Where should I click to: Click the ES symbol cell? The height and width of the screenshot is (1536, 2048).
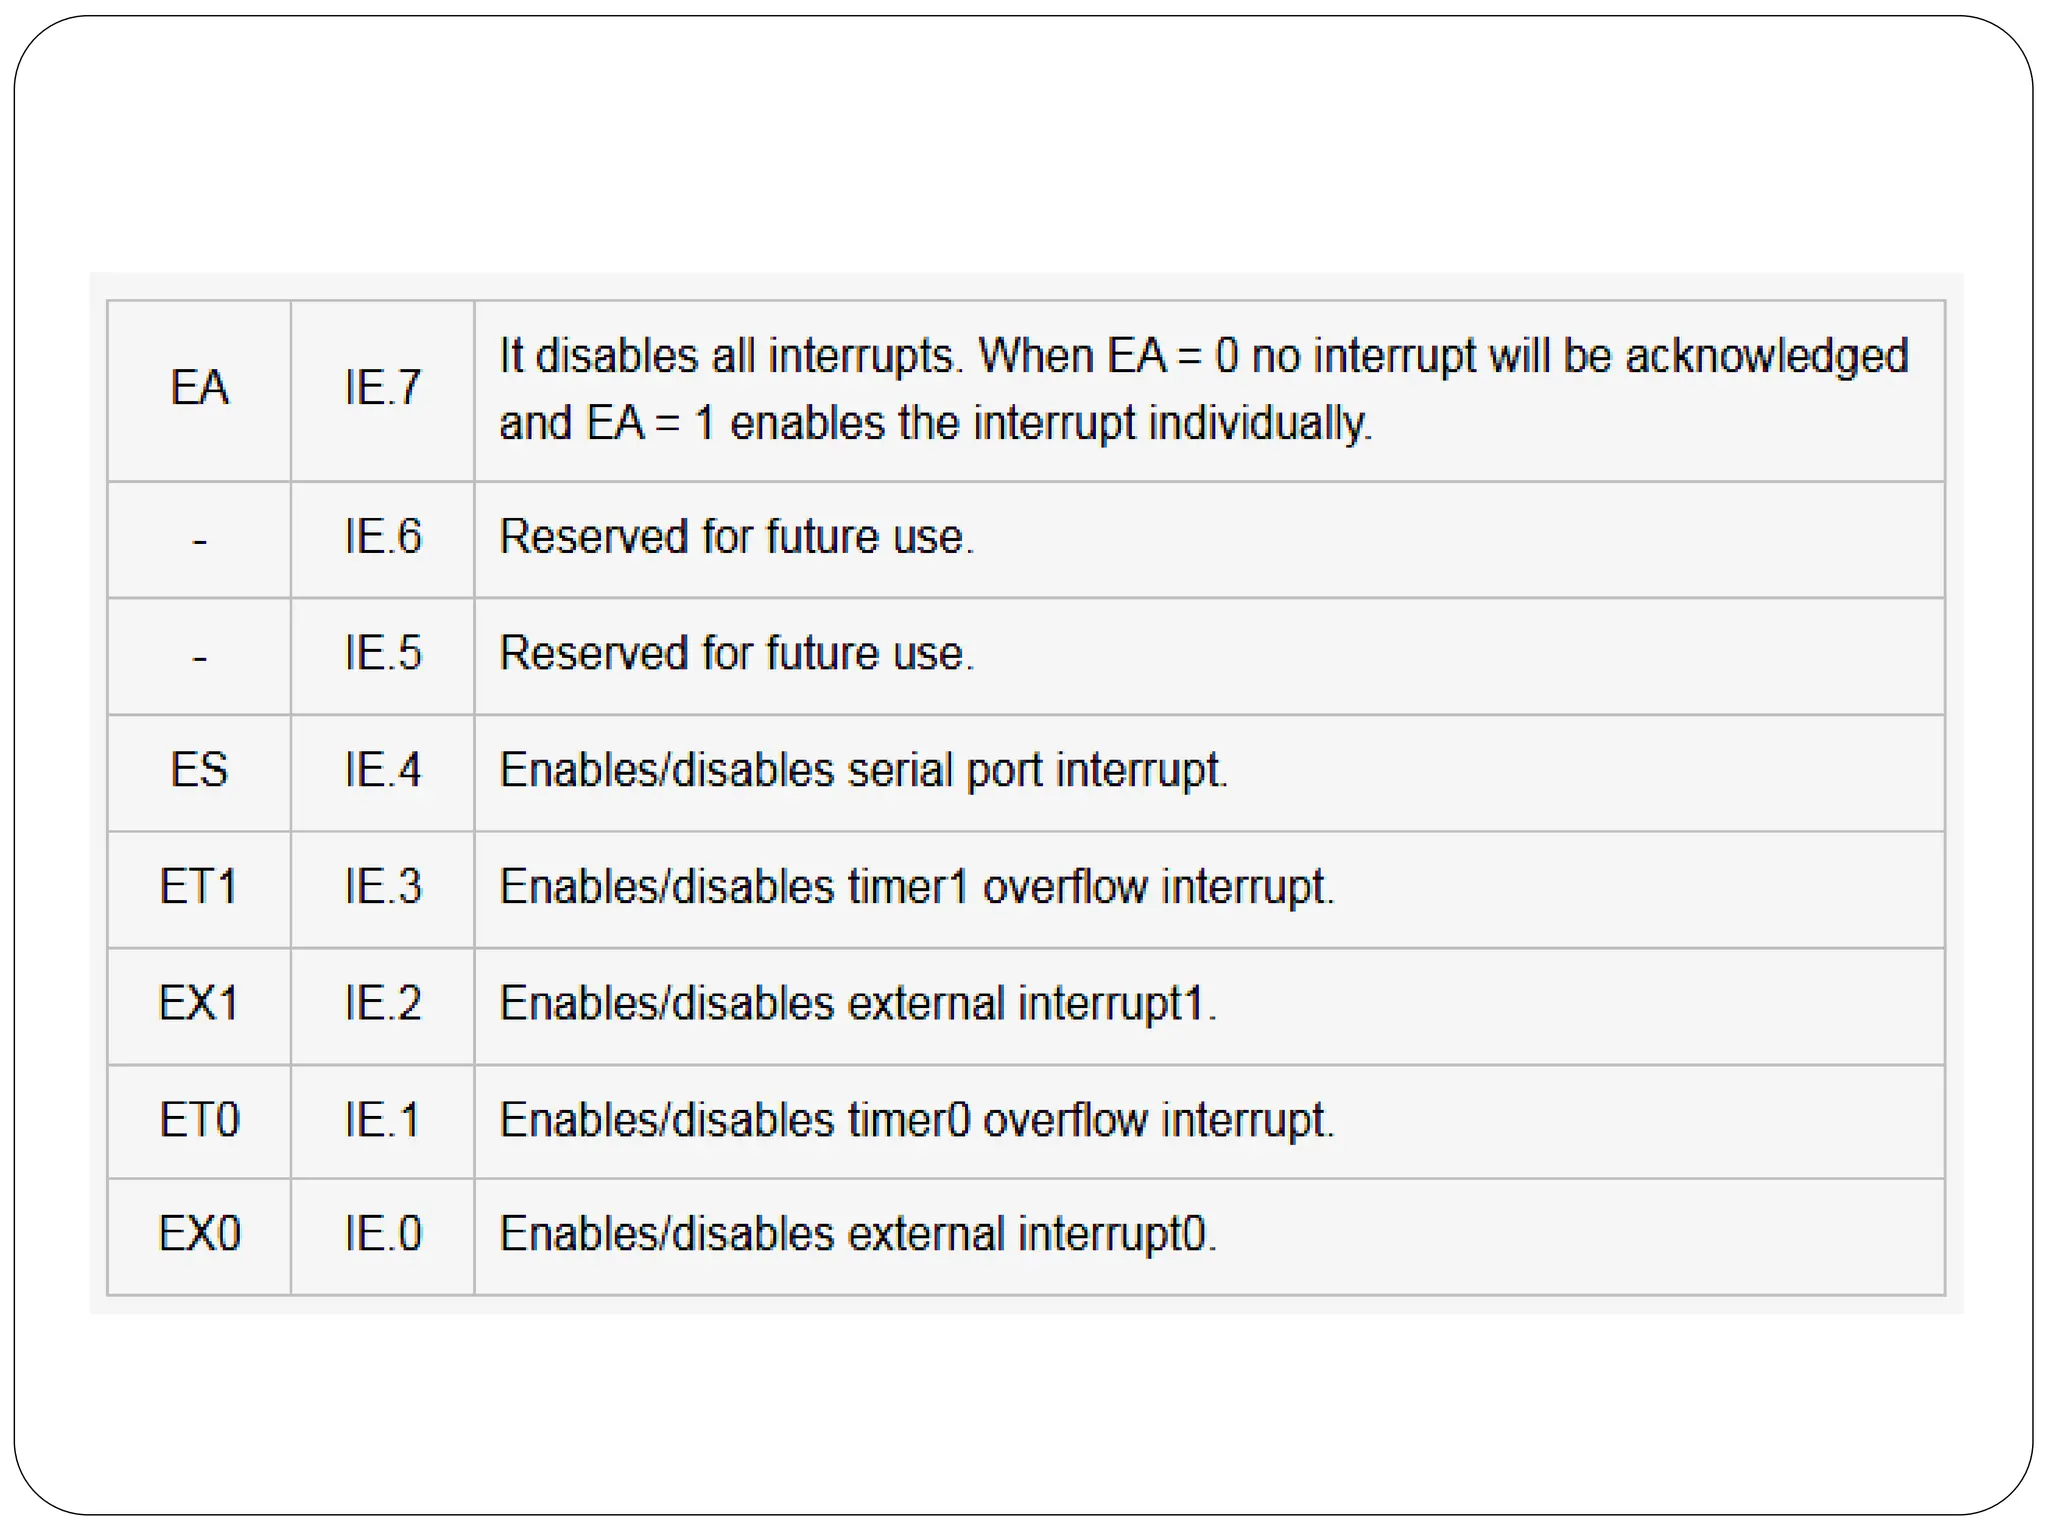click(x=199, y=770)
